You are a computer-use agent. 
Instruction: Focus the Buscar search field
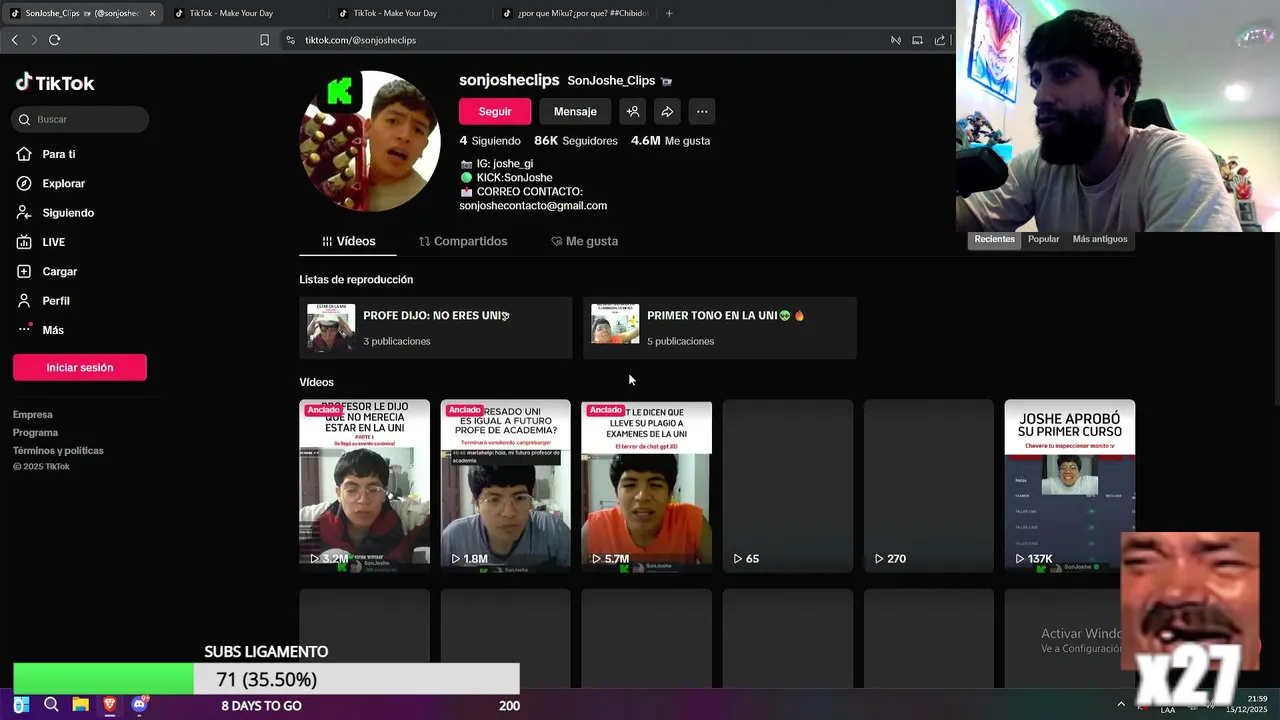[x=81, y=119]
